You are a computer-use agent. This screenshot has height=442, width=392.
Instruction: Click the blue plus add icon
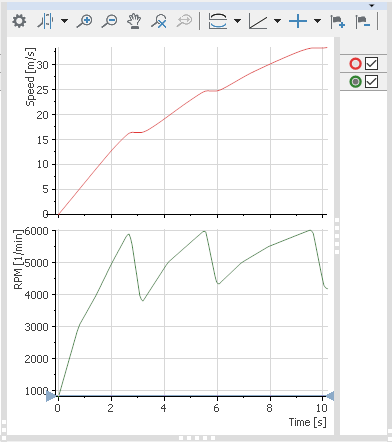tap(298, 21)
